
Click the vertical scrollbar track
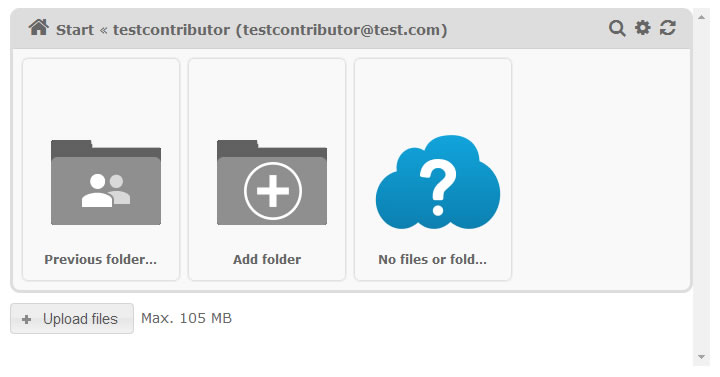pos(701,187)
